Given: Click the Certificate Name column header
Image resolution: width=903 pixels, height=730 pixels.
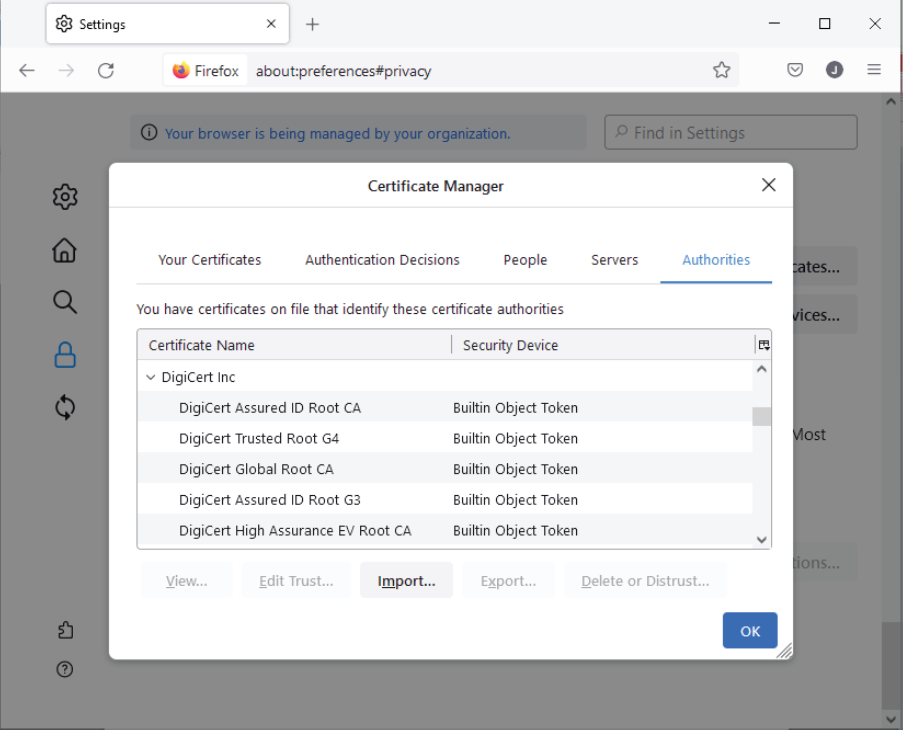Looking at the screenshot, I should [294, 345].
